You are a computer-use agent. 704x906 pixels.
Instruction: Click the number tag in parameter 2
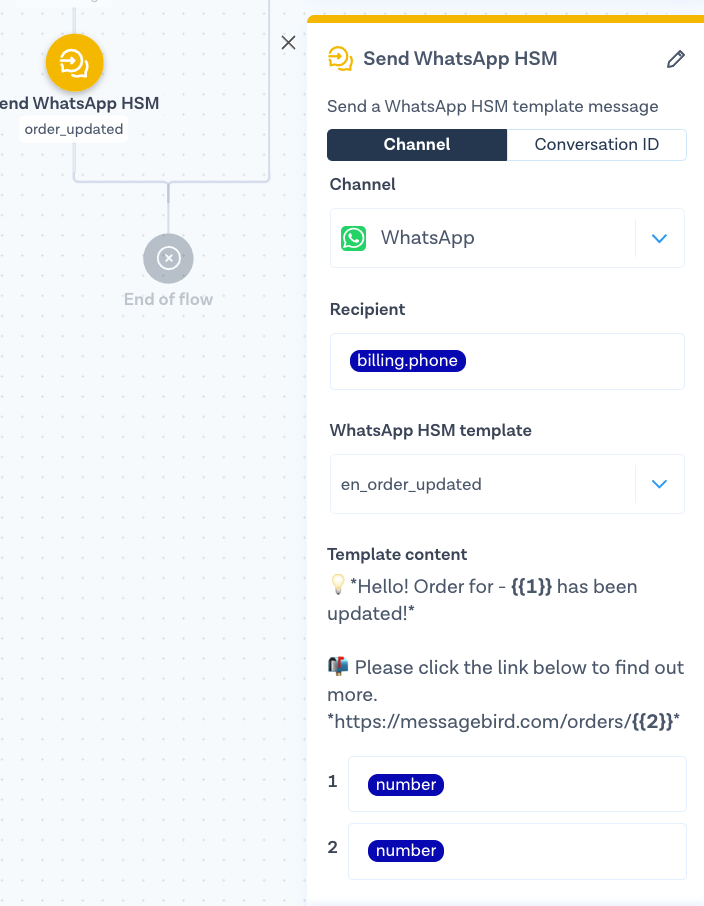[406, 851]
